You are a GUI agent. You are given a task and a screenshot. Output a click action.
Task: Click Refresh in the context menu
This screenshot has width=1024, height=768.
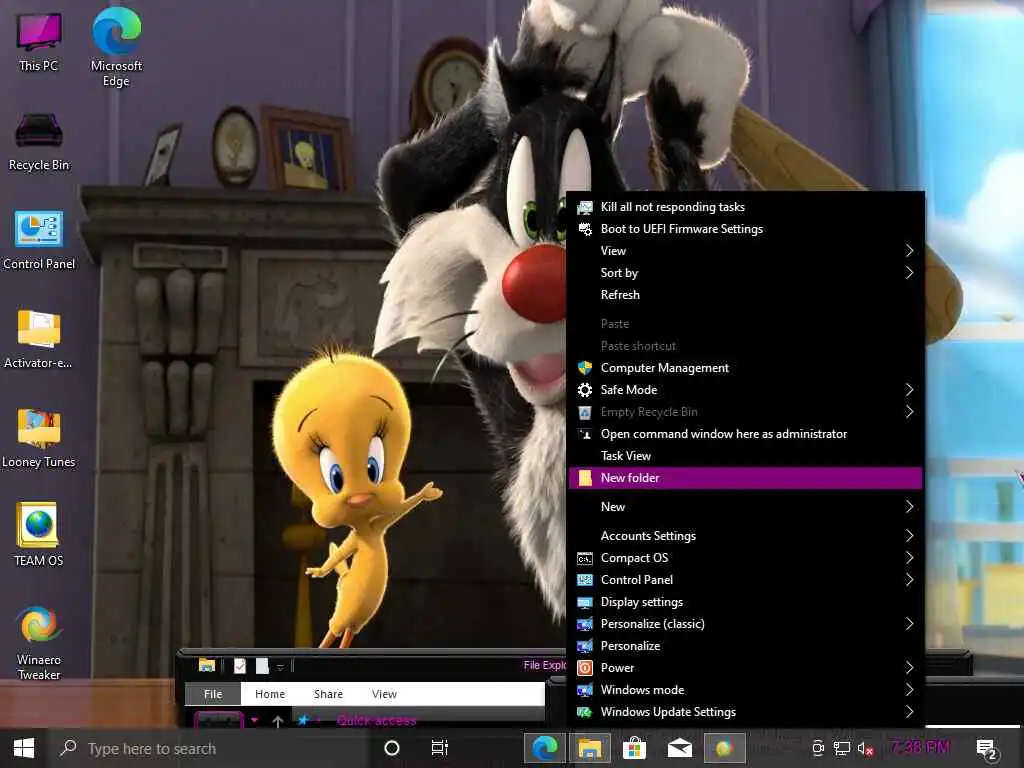[745, 295]
